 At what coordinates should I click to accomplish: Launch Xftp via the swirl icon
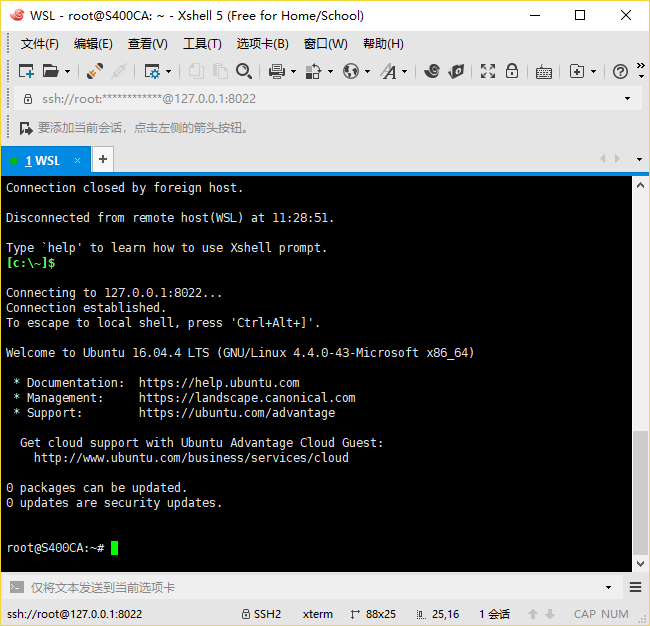432,71
